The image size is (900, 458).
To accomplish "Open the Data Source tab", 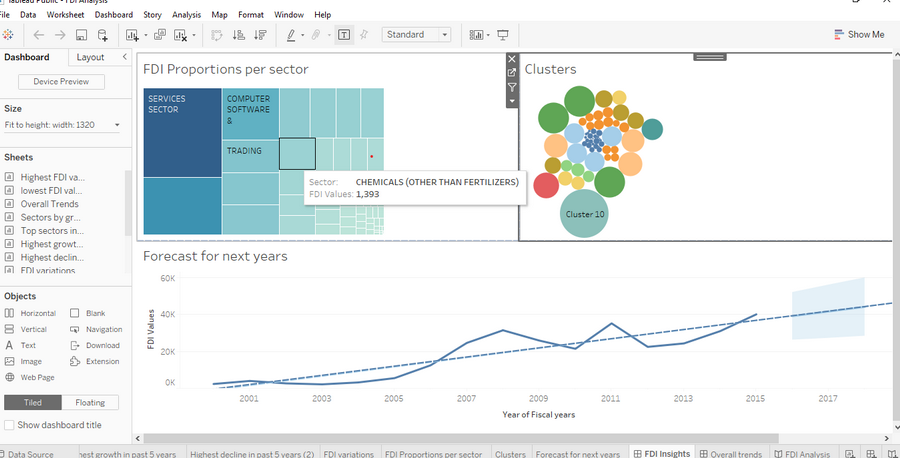I will point(27,453).
